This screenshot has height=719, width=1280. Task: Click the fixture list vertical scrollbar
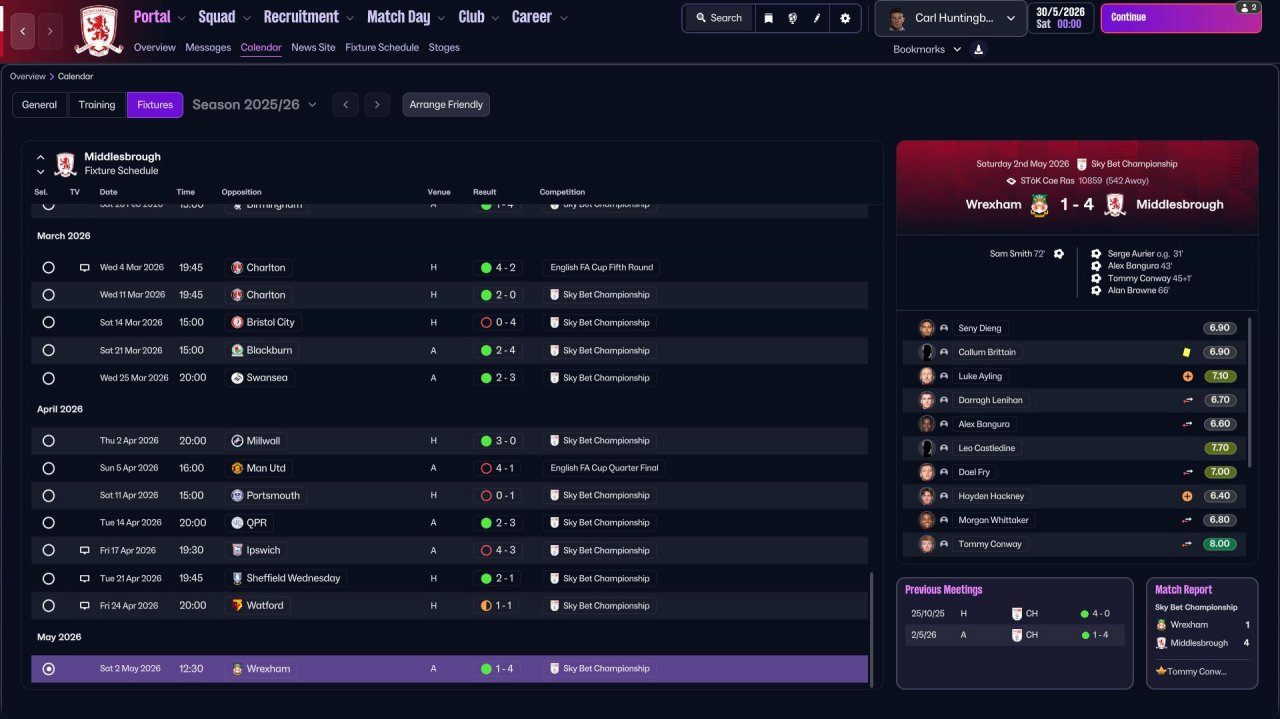pos(872,630)
